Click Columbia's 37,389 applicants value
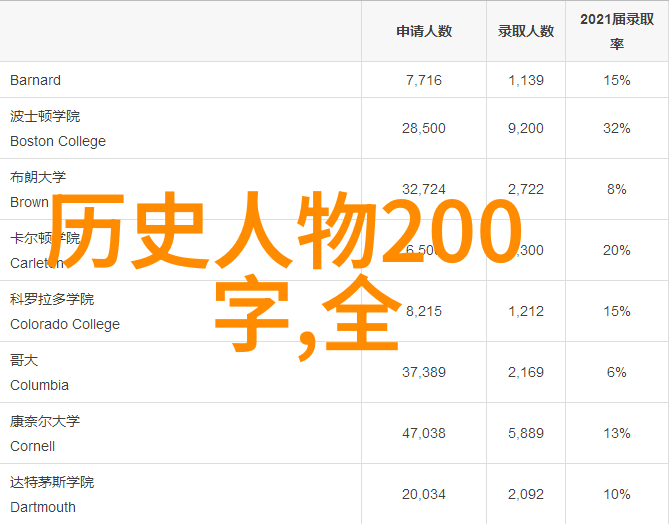The height and width of the screenshot is (524, 670). [424, 372]
